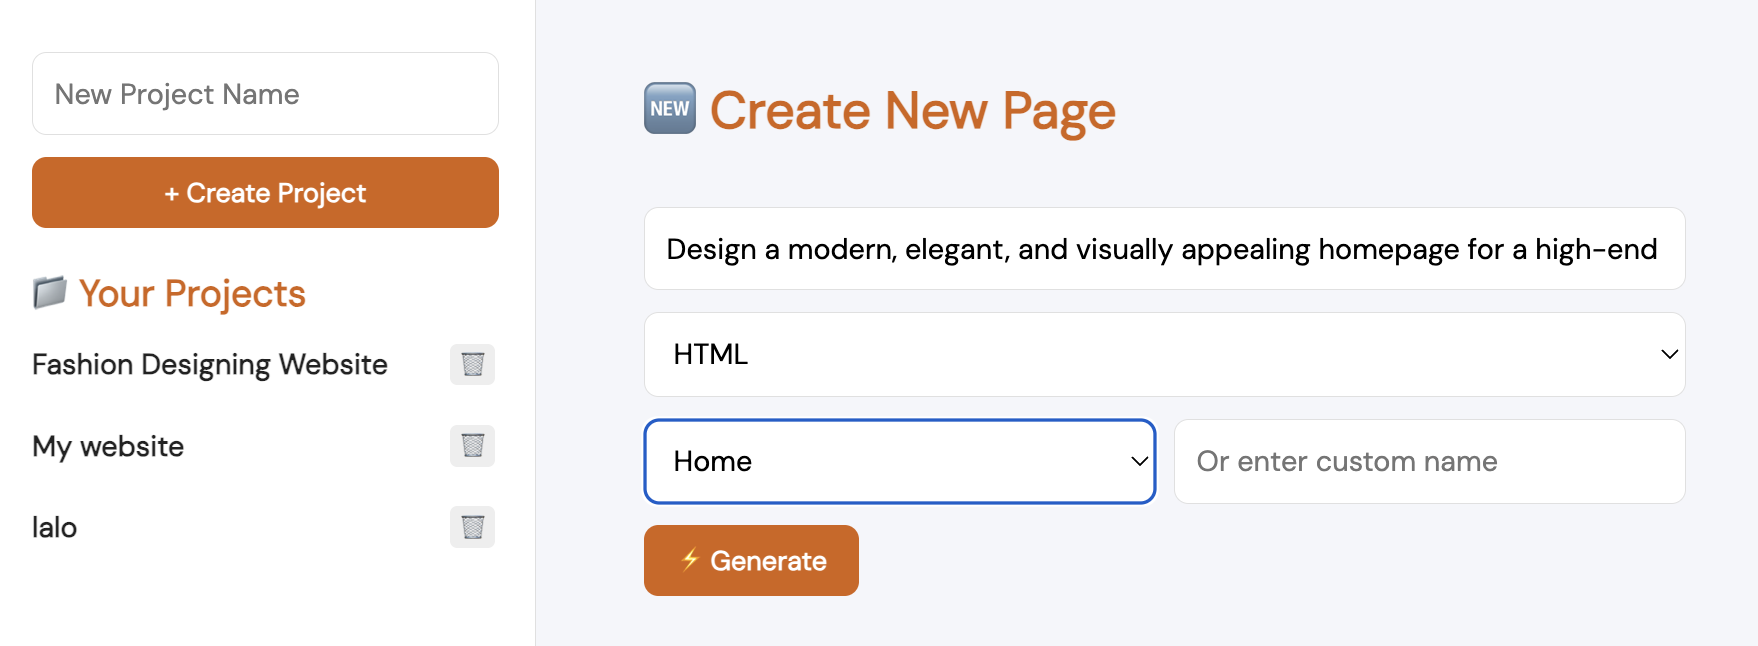Click trash icon beside My website

pos(472,446)
